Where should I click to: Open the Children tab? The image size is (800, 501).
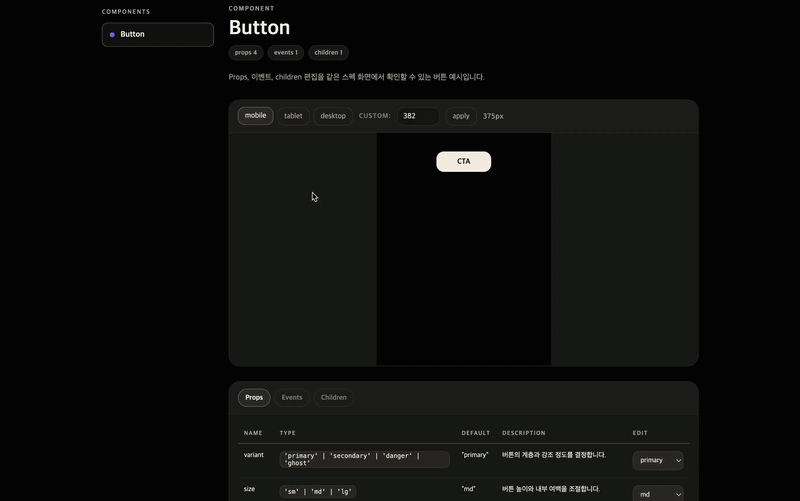coord(334,397)
